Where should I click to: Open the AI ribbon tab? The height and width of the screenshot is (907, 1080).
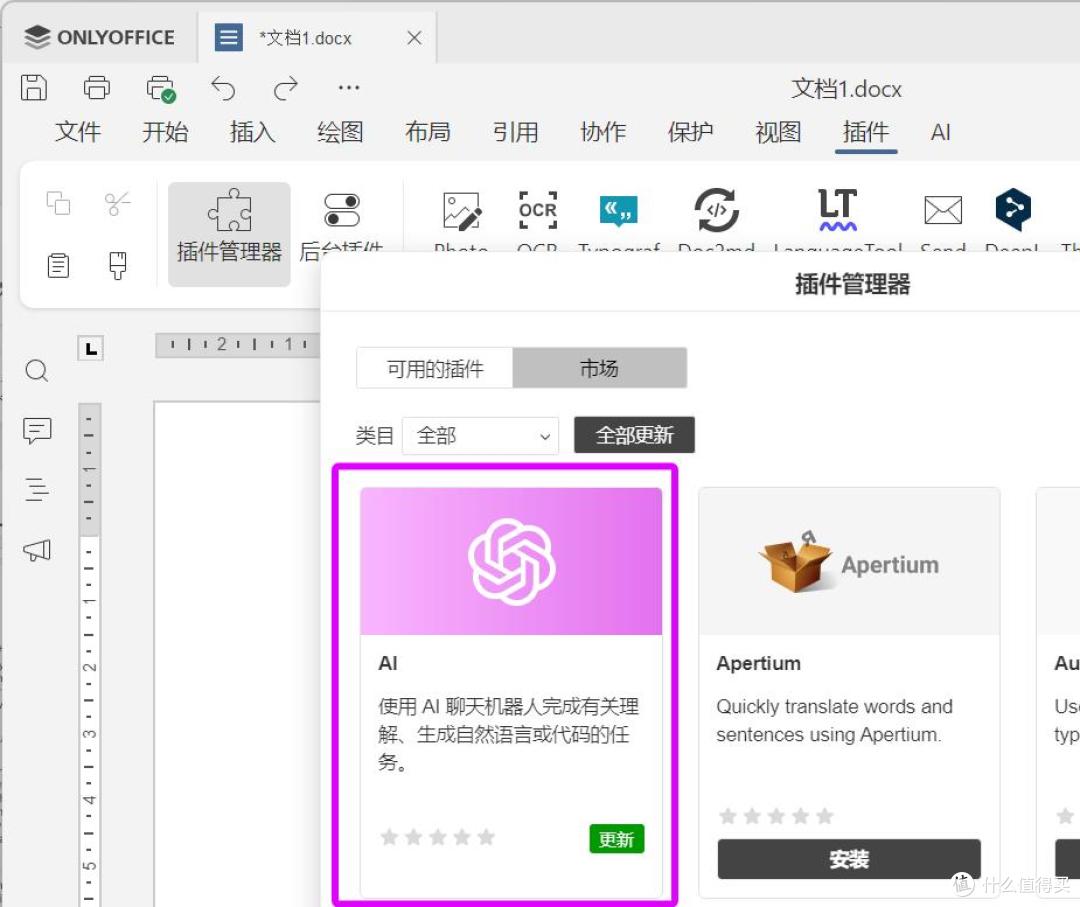[941, 132]
